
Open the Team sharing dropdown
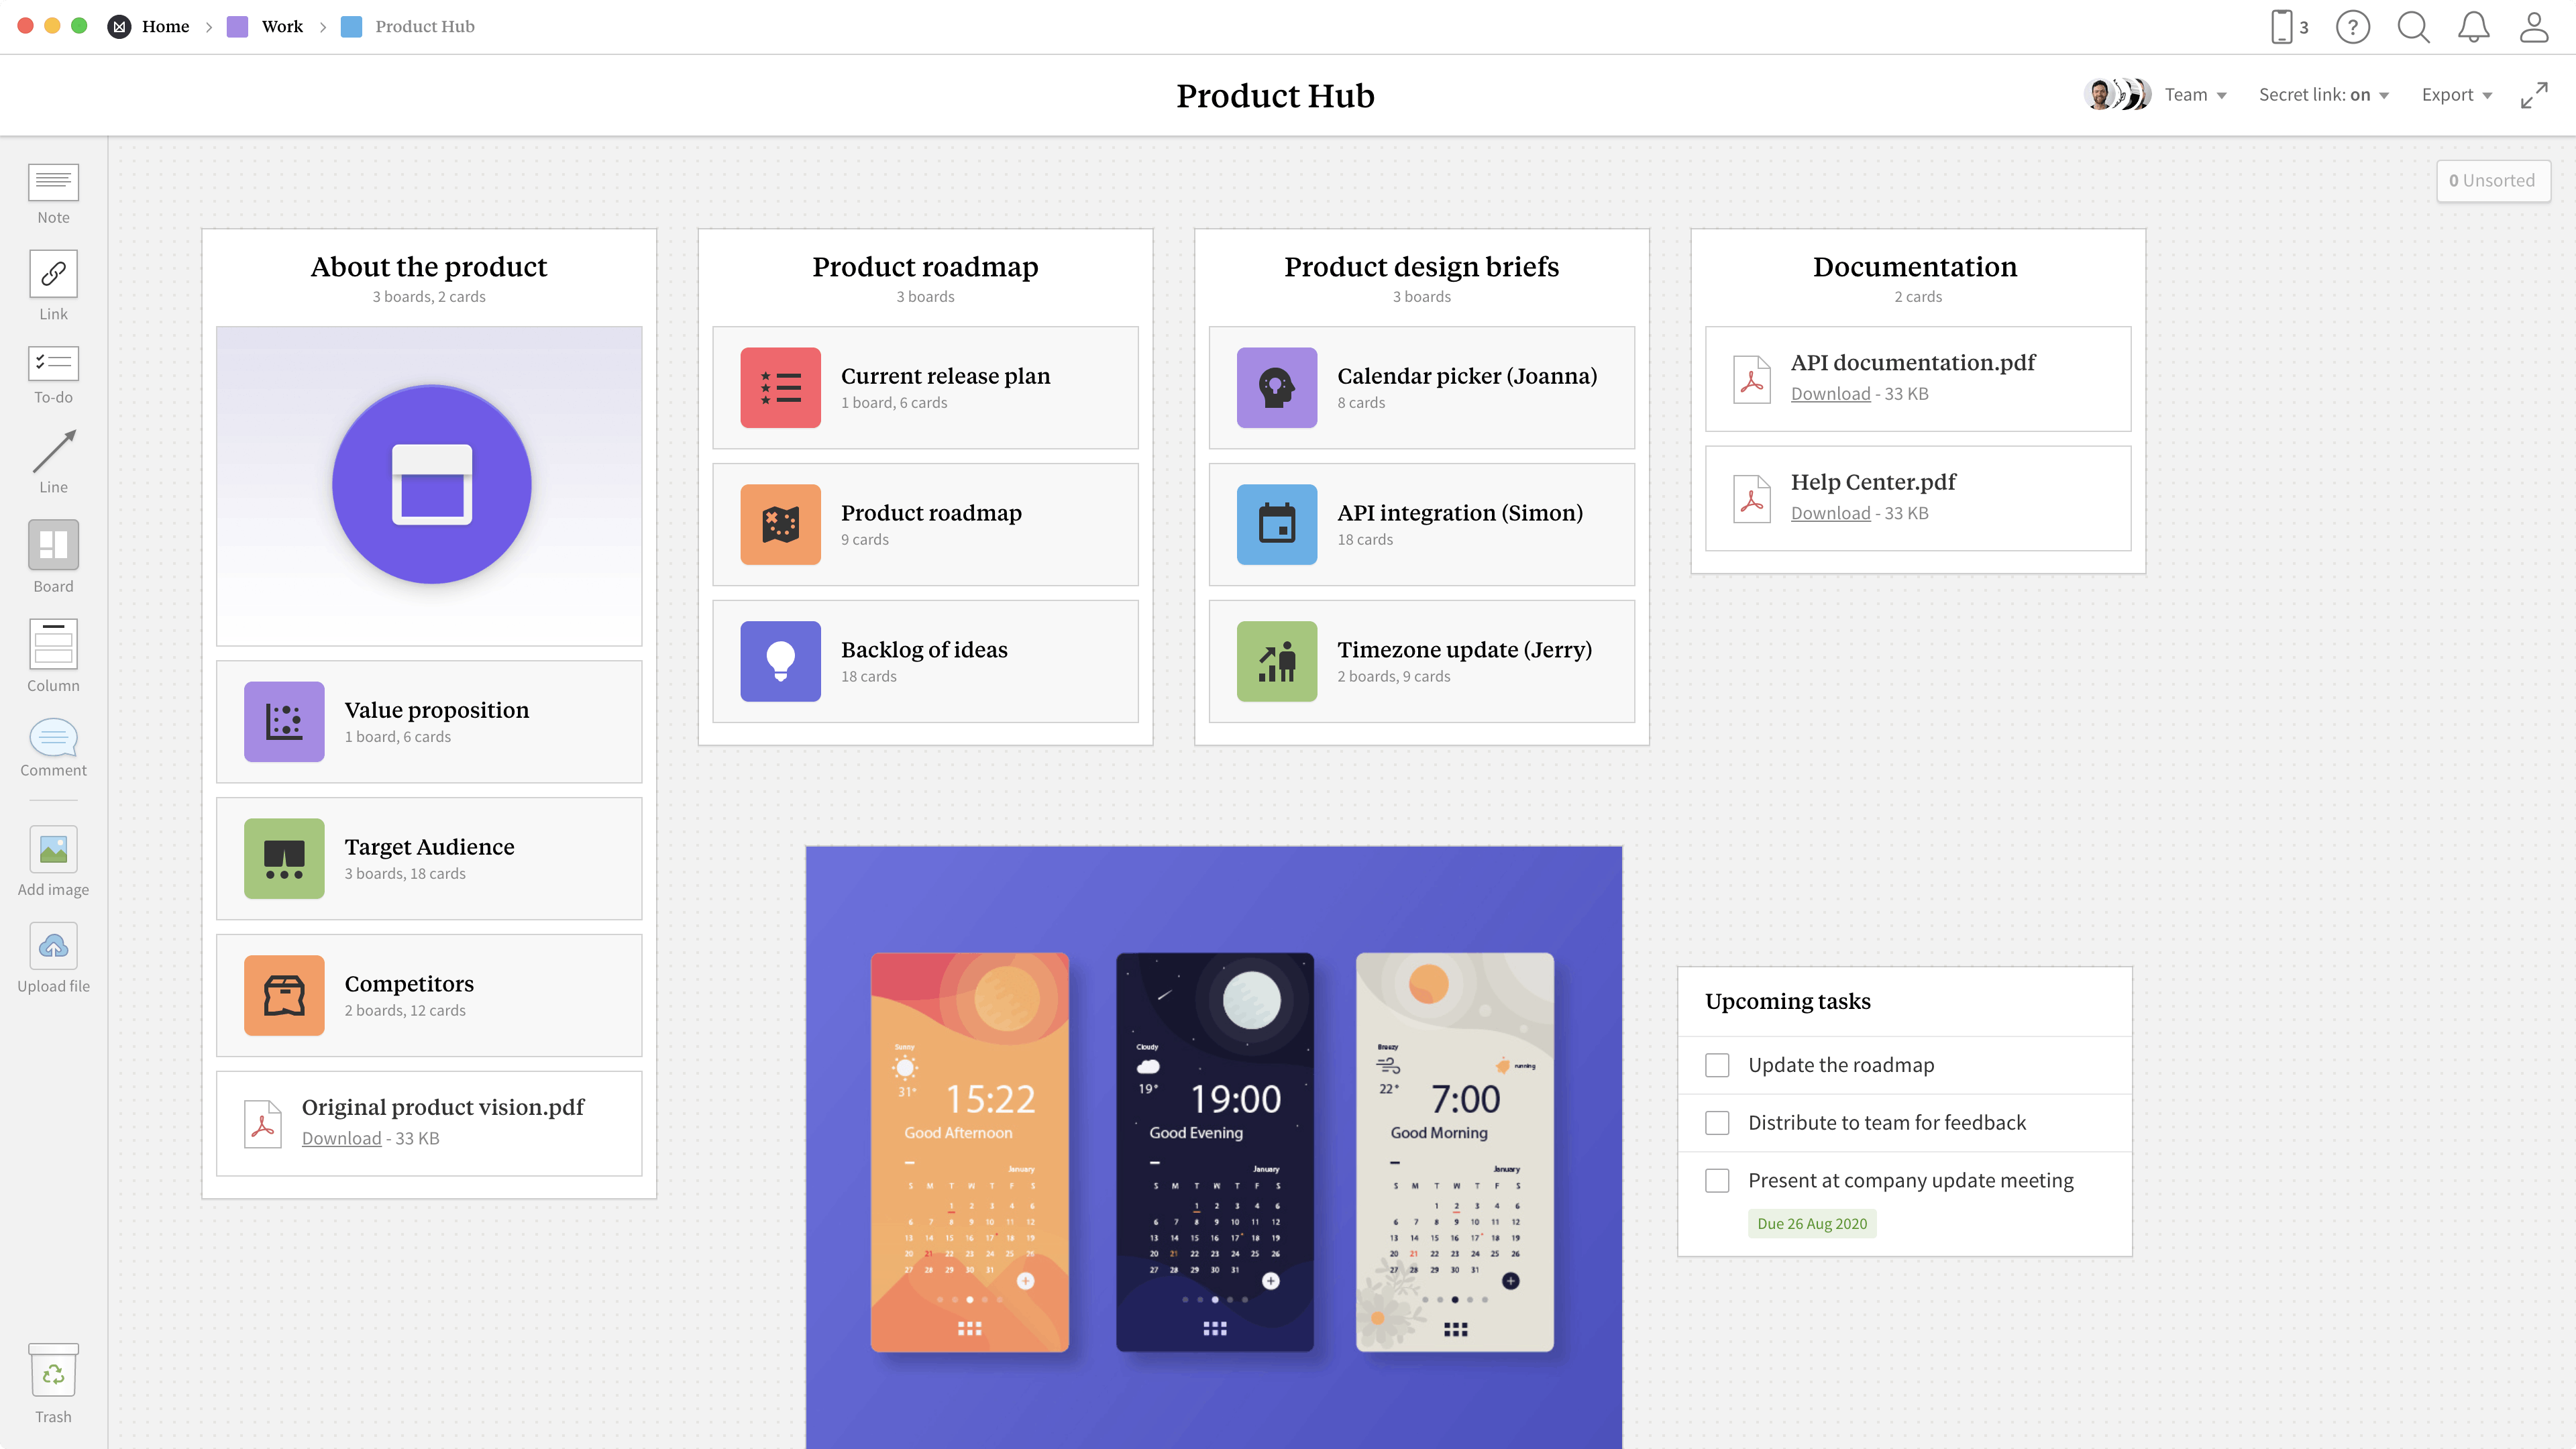click(x=2195, y=94)
